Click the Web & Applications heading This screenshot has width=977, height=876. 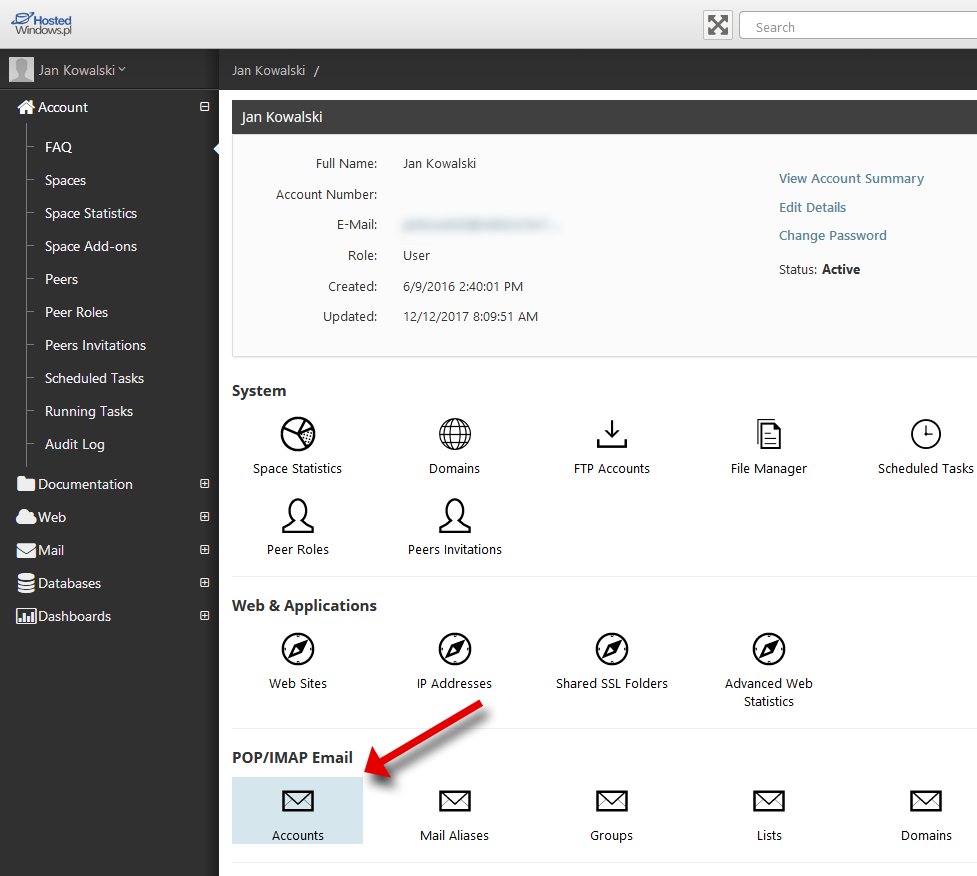tap(304, 606)
